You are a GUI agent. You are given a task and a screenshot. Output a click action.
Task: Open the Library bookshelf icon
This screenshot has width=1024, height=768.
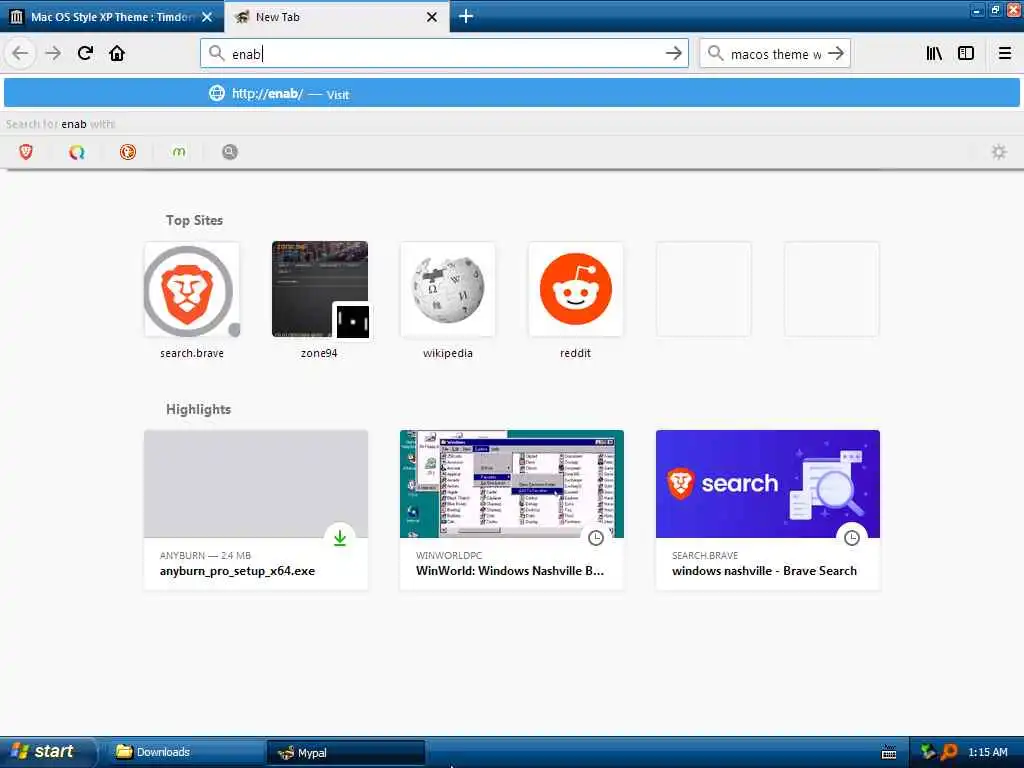tap(934, 54)
